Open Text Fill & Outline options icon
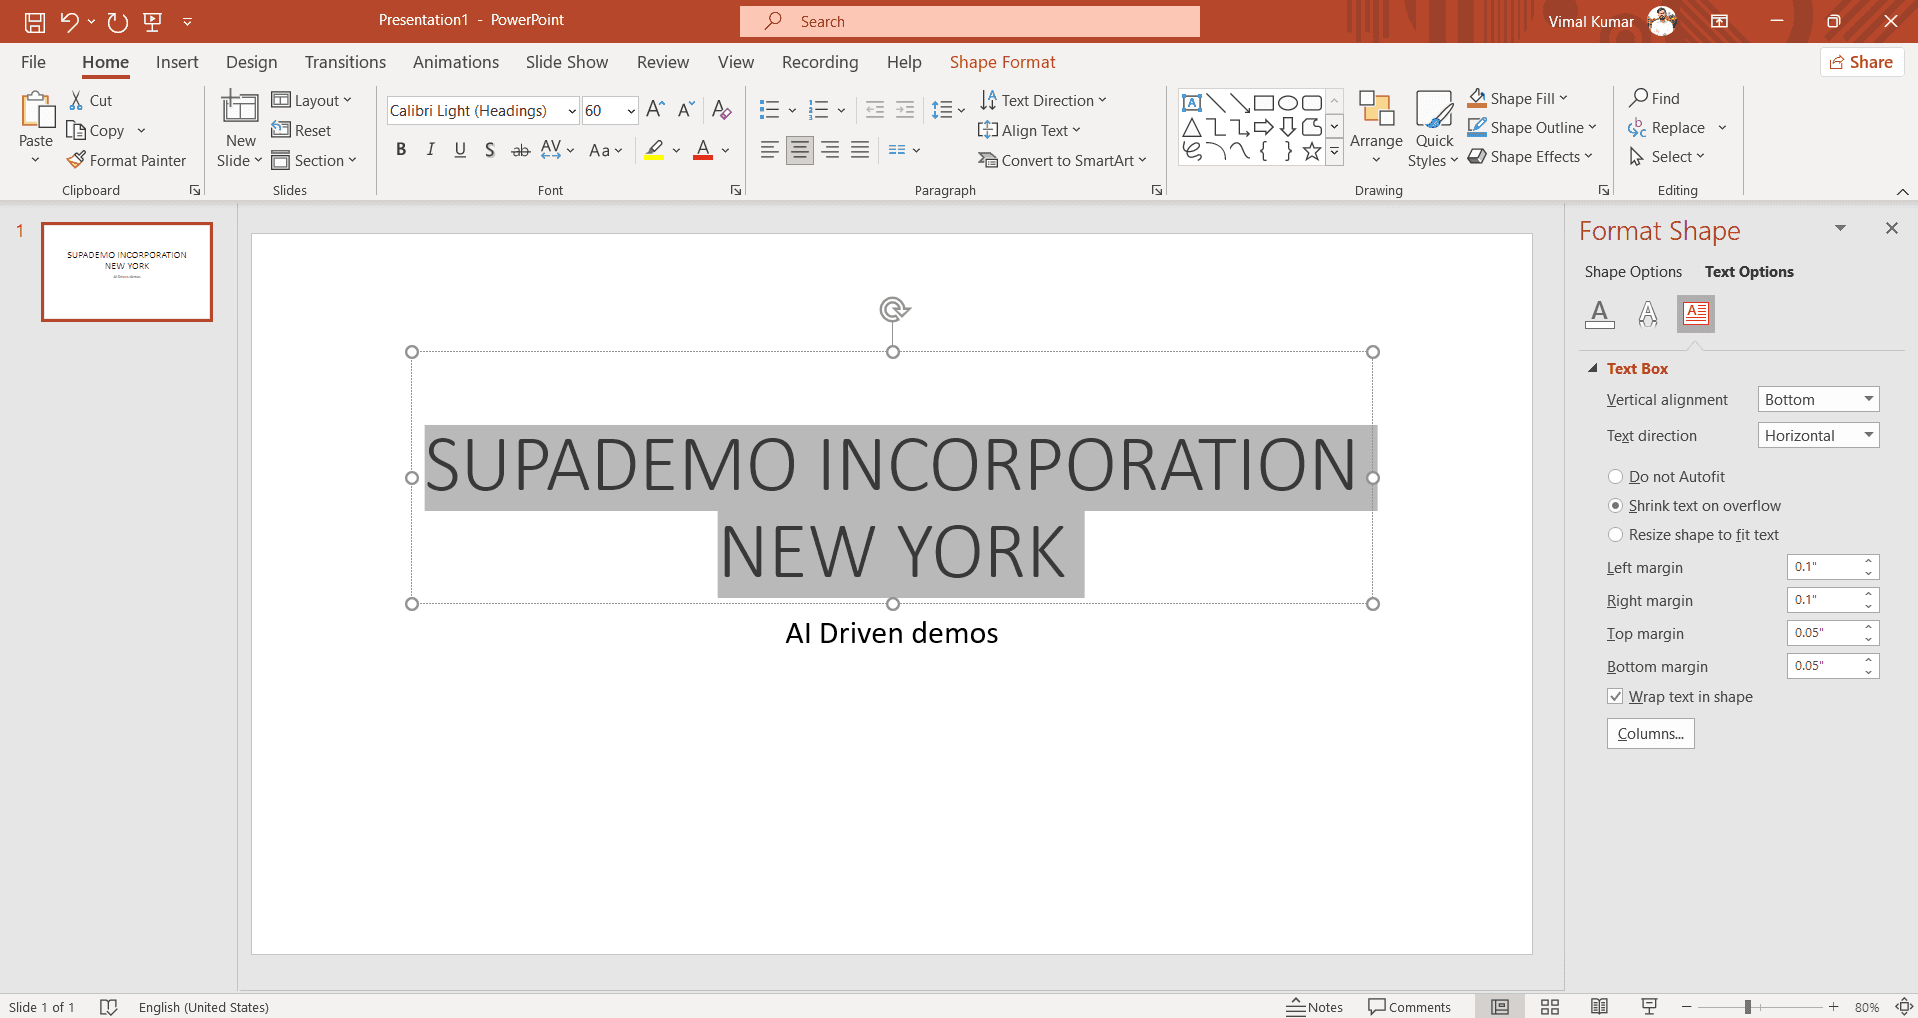 pyautogui.click(x=1599, y=314)
